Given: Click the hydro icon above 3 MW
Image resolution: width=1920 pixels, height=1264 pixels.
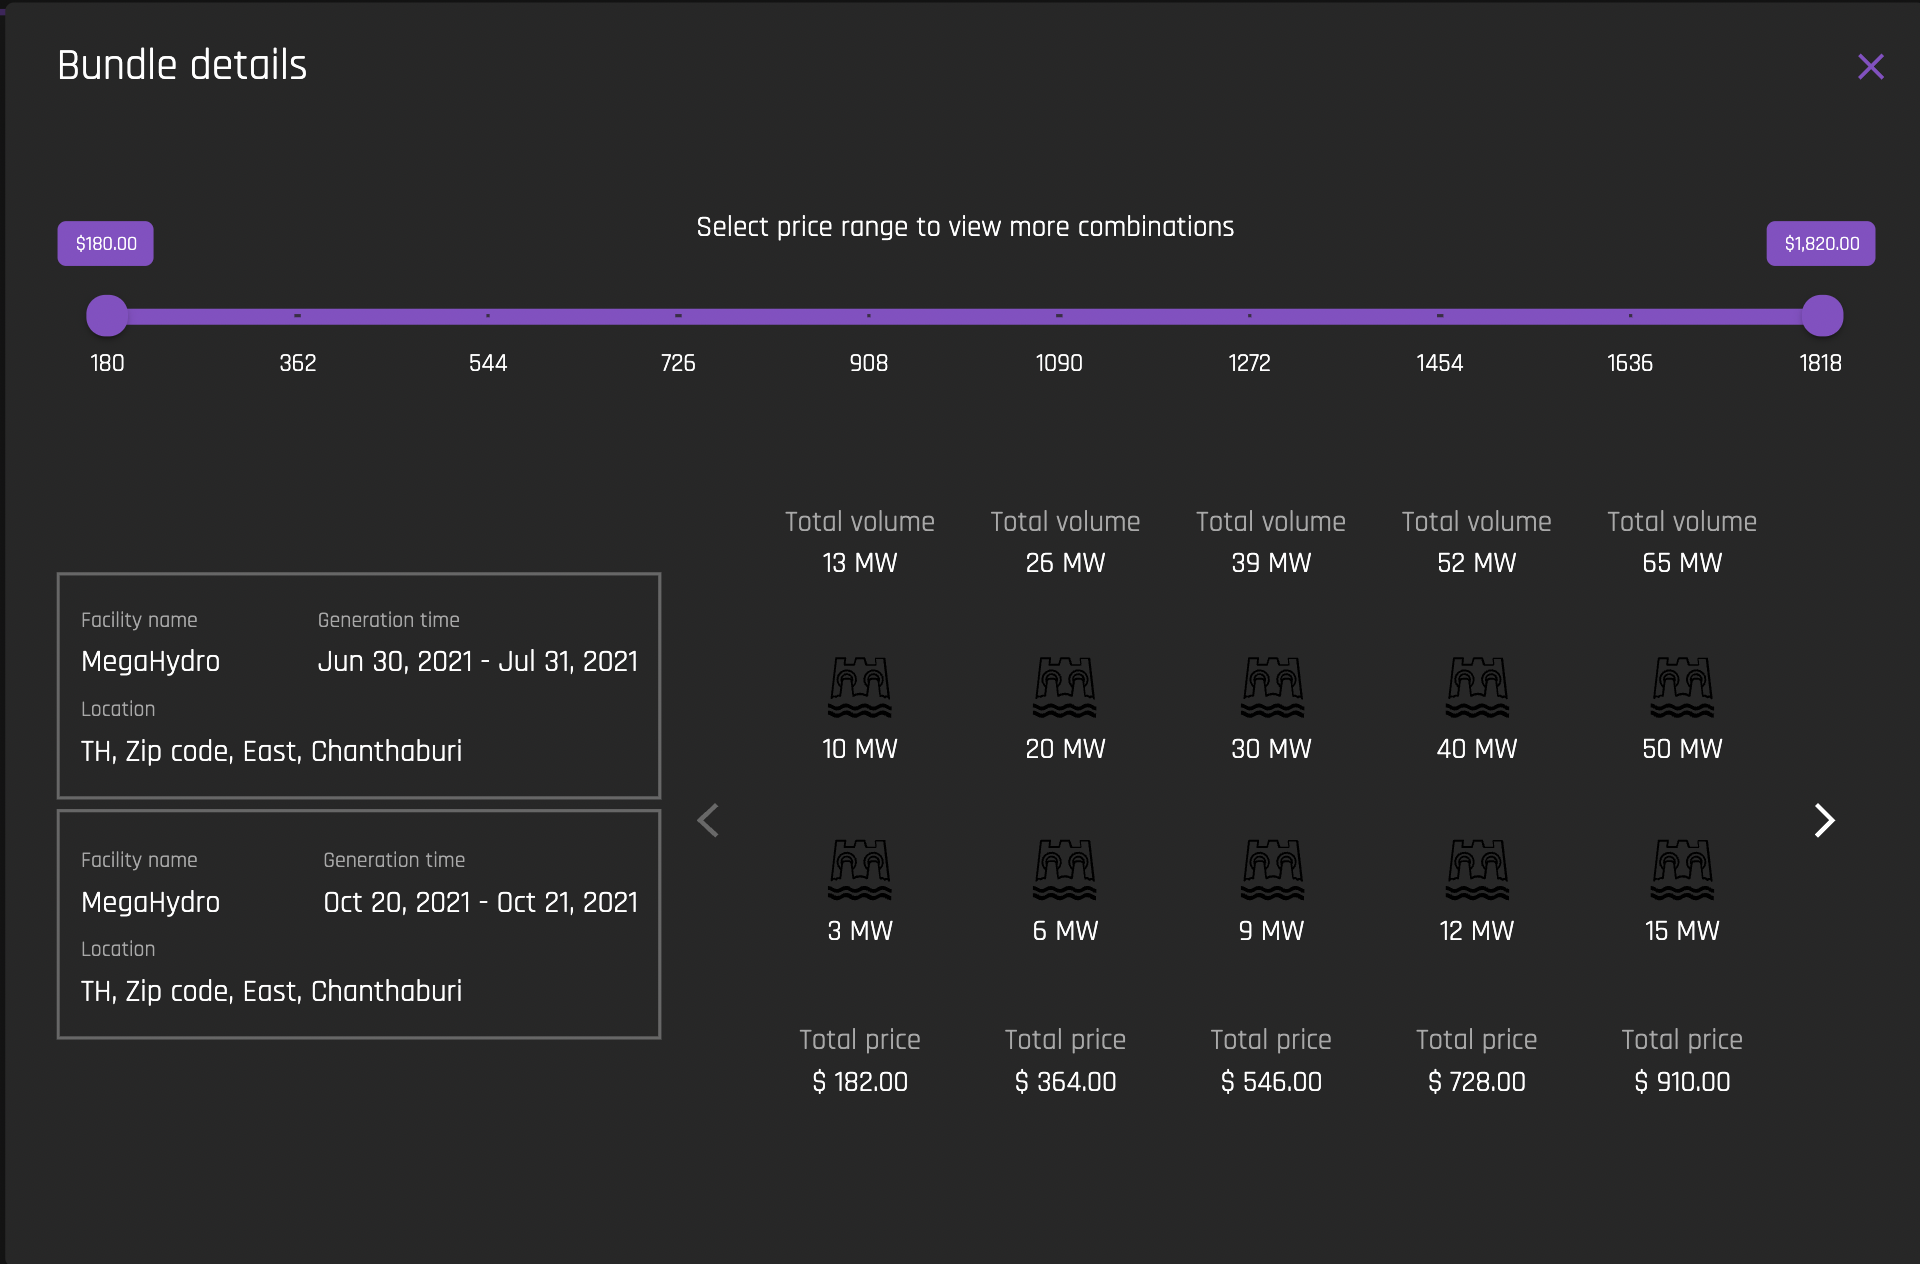Looking at the screenshot, I should coord(860,869).
